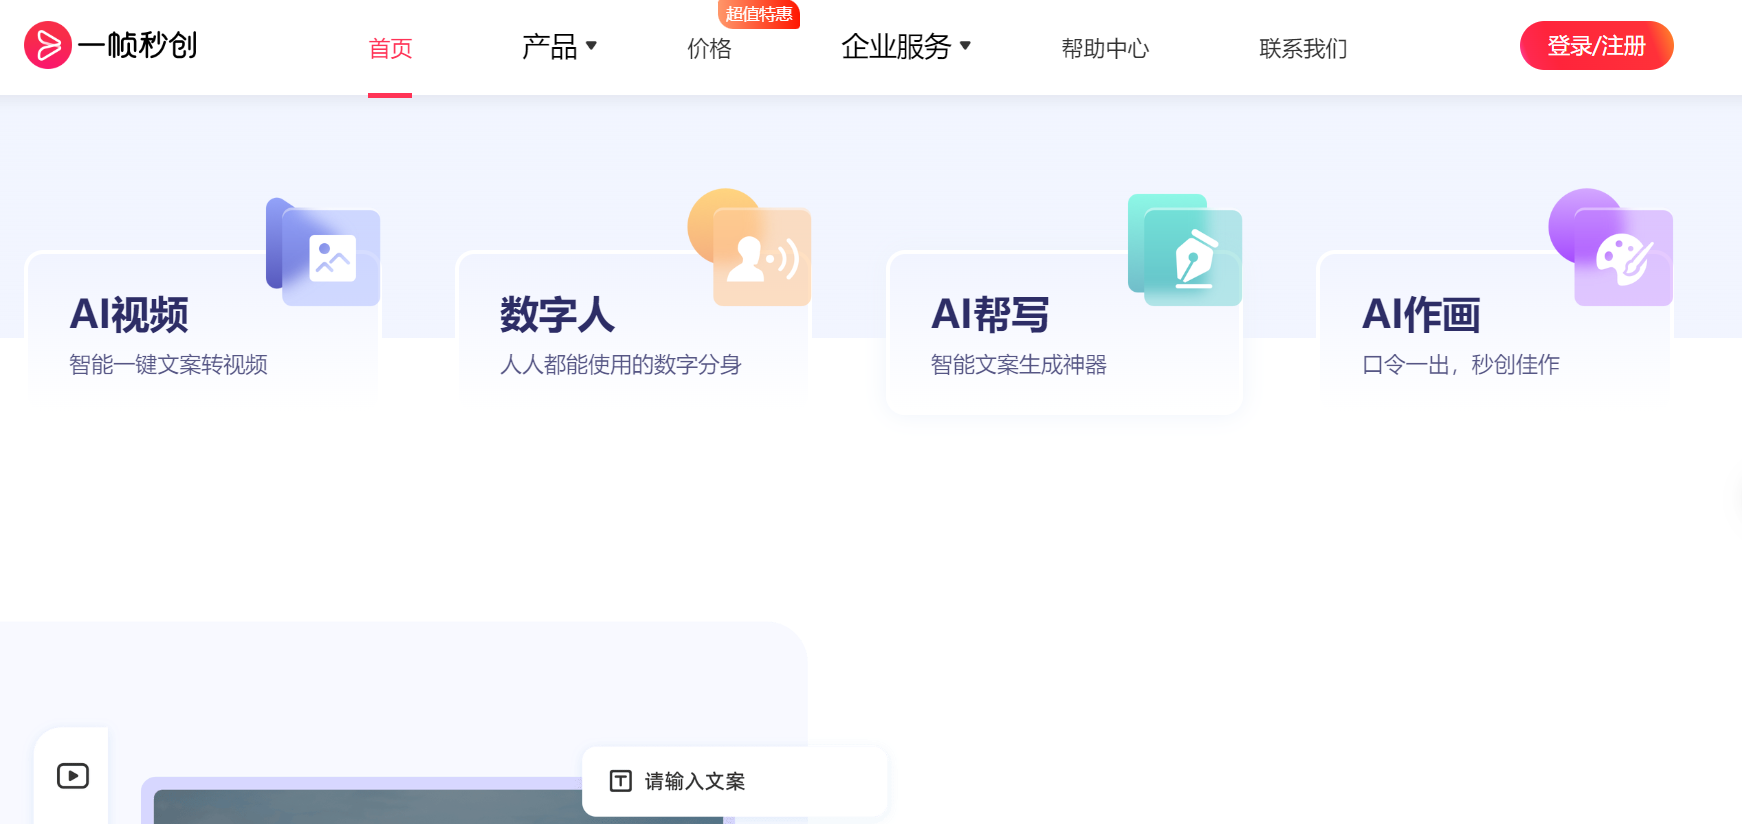
Task: Click the 超值特惠 promotional badge
Action: click(759, 14)
